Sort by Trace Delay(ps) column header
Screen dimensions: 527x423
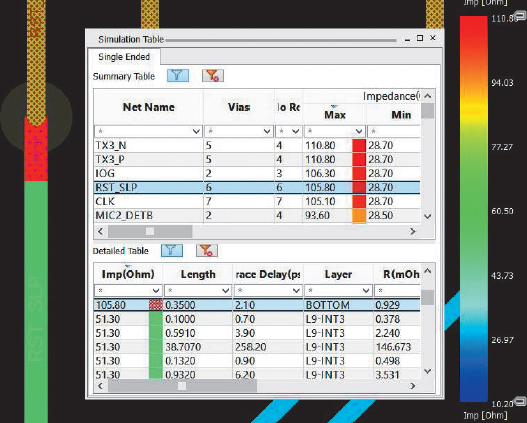[268, 274]
